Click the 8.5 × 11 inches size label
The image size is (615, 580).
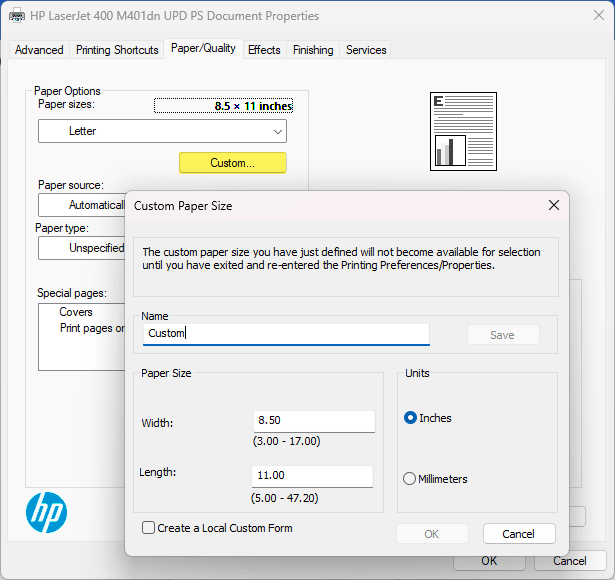tap(223, 106)
